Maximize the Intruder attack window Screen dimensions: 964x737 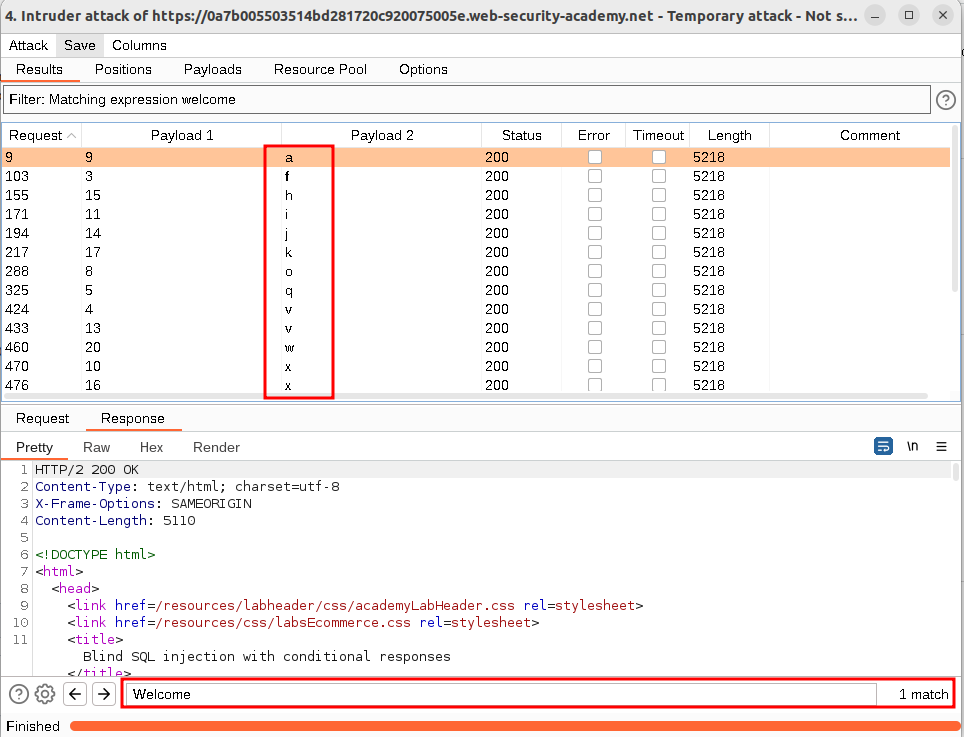909,15
